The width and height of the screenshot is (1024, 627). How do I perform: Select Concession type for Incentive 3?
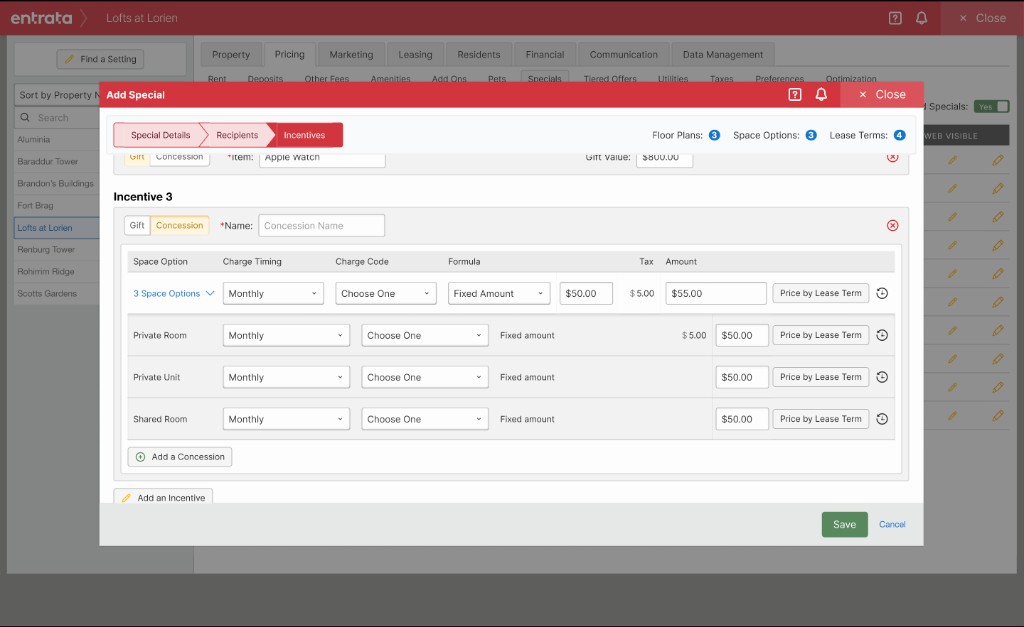coord(180,225)
